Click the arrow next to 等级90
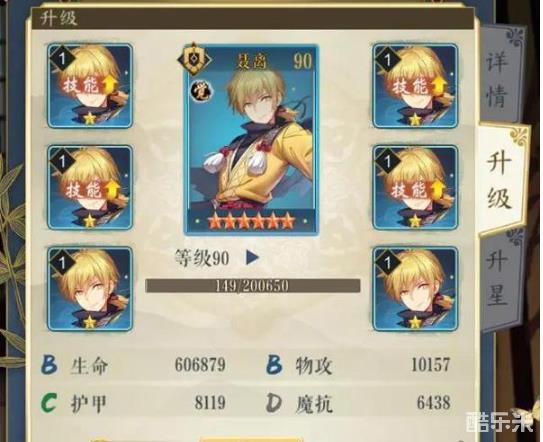The image size is (543, 442). point(252,257)
